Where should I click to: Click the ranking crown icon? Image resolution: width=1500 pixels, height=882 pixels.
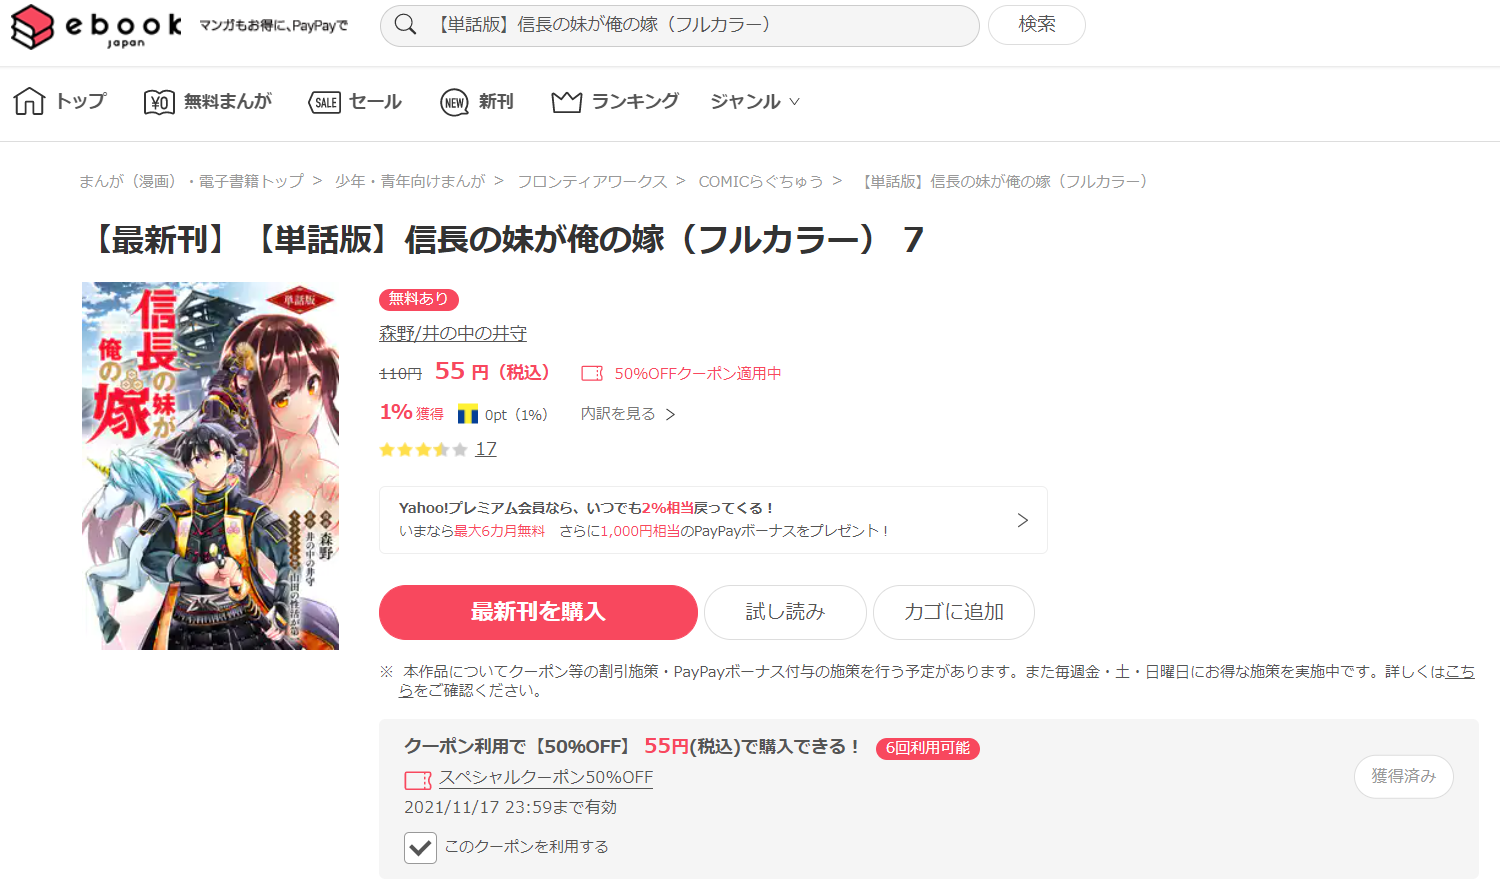pyautogui.click(x=567, y=102)
